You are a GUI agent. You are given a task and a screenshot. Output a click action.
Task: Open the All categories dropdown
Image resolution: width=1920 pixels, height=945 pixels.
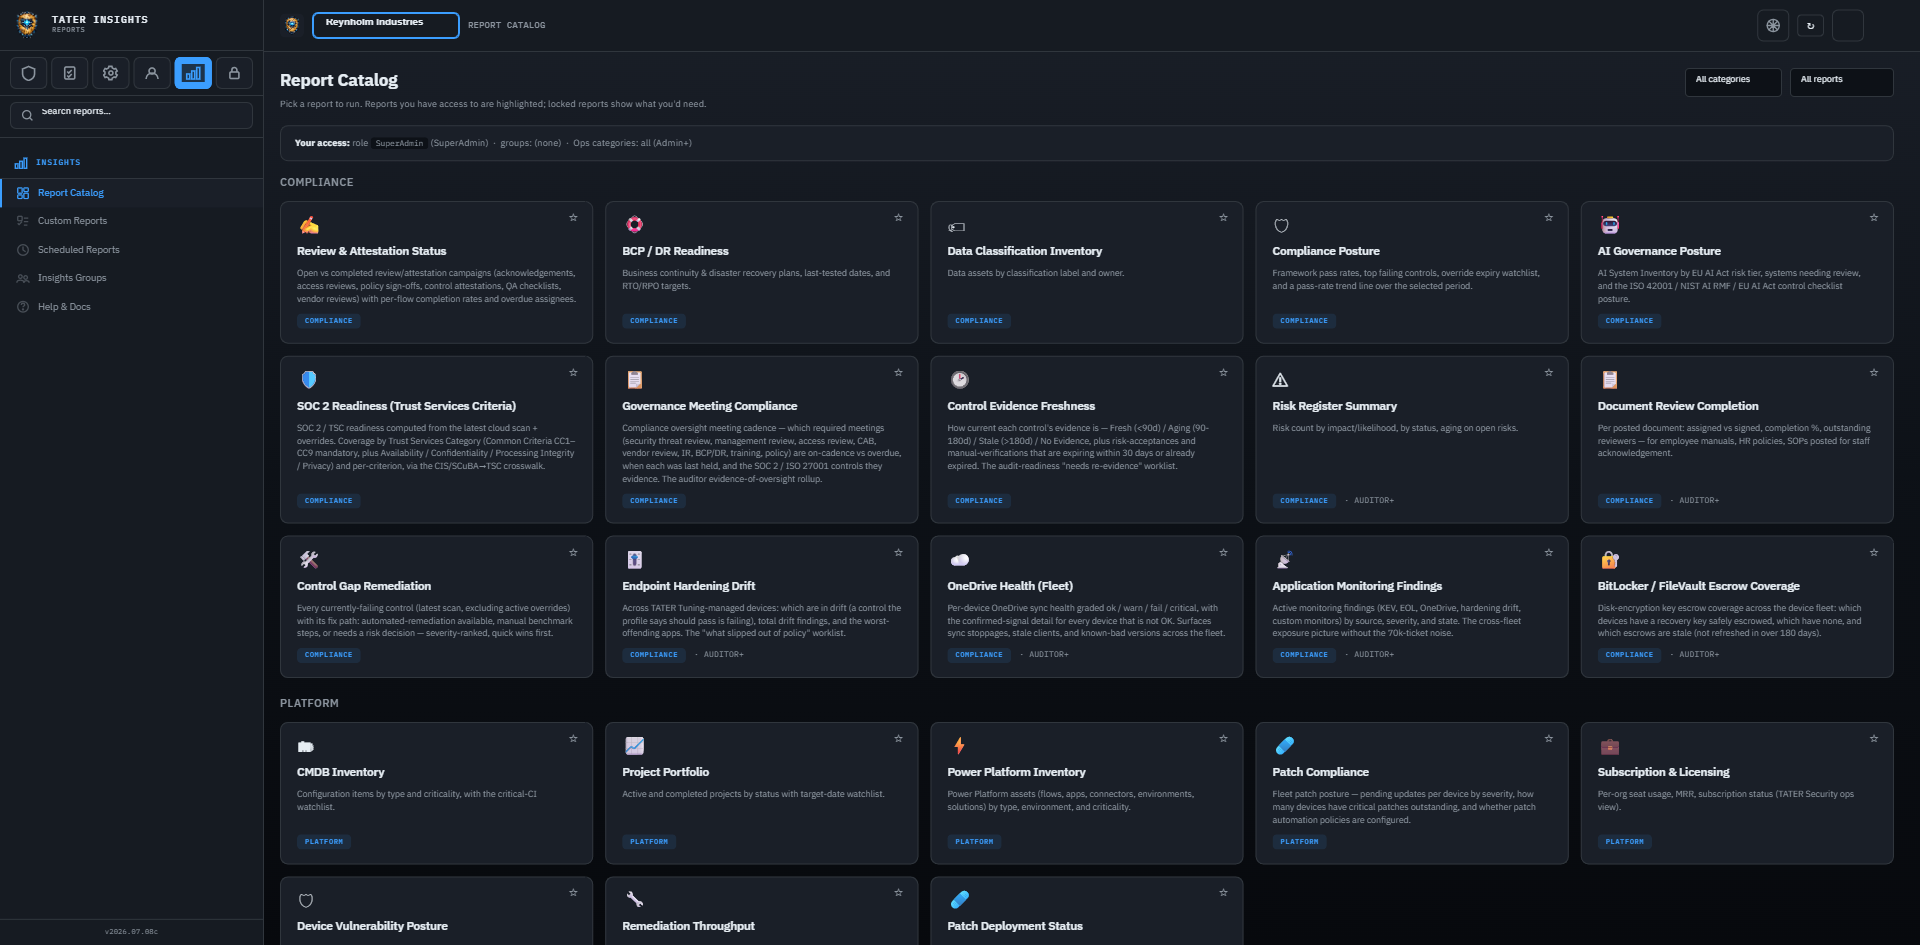click(x=1732, y=81)
